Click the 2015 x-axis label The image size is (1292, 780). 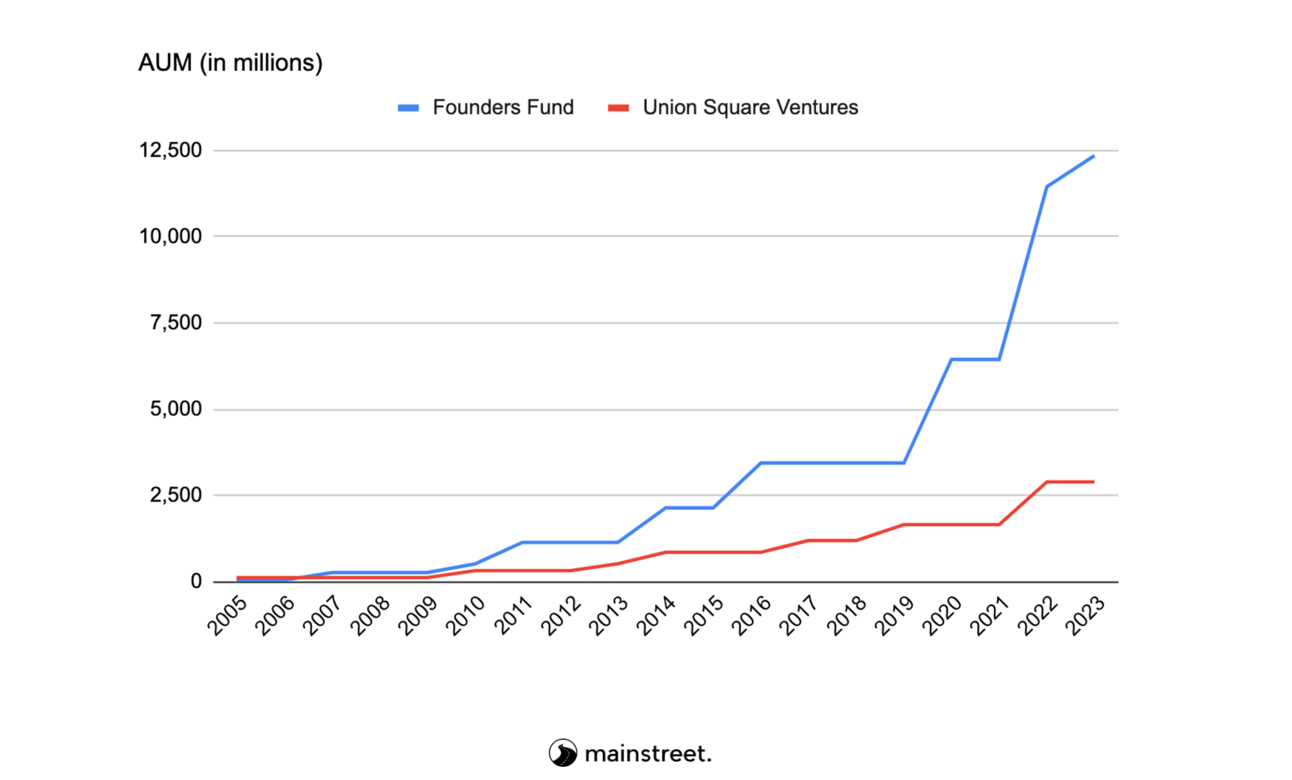click(x=705, y=614)
